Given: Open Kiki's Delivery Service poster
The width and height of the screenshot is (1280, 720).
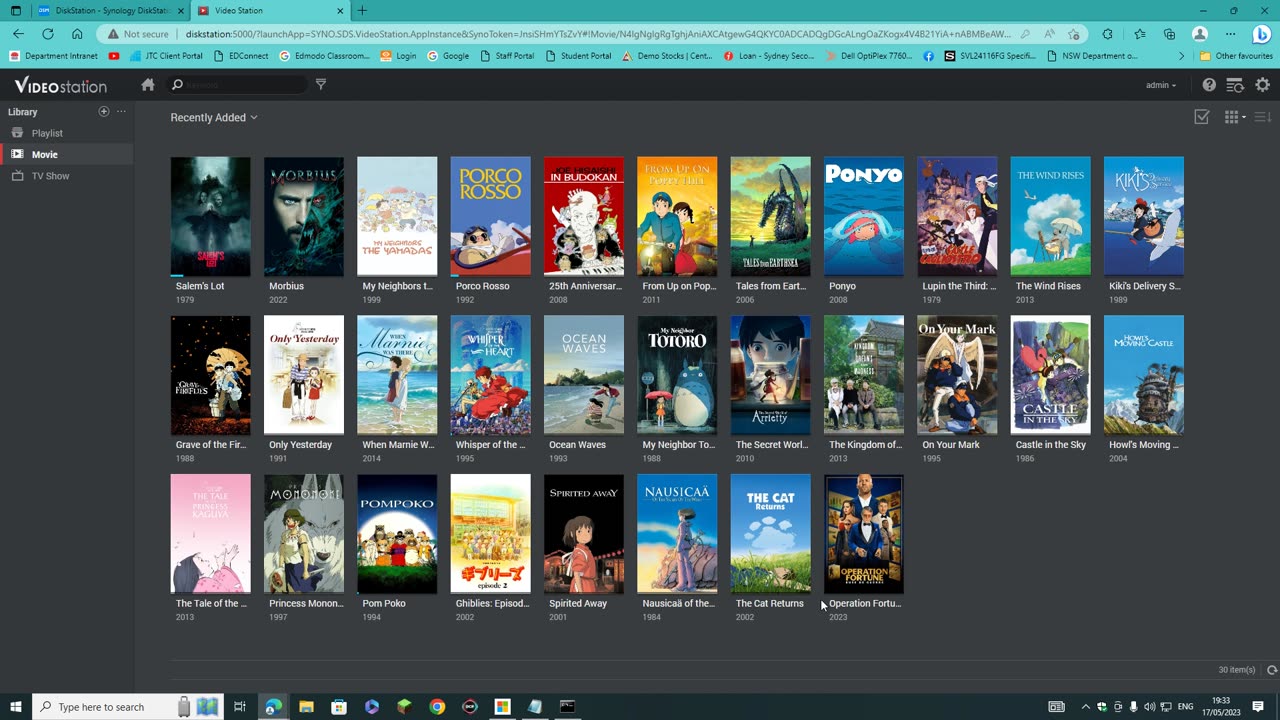Looking at the screenshot, I should (1143, 216).
